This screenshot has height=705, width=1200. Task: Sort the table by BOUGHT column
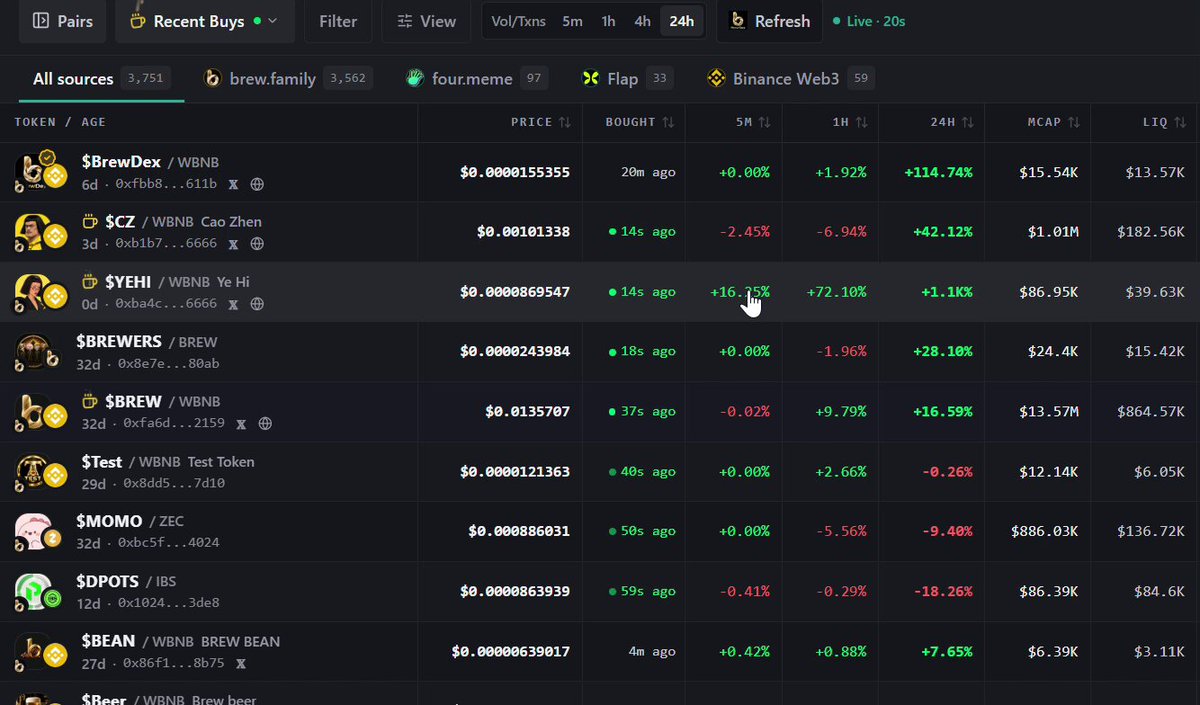(640, 122)
